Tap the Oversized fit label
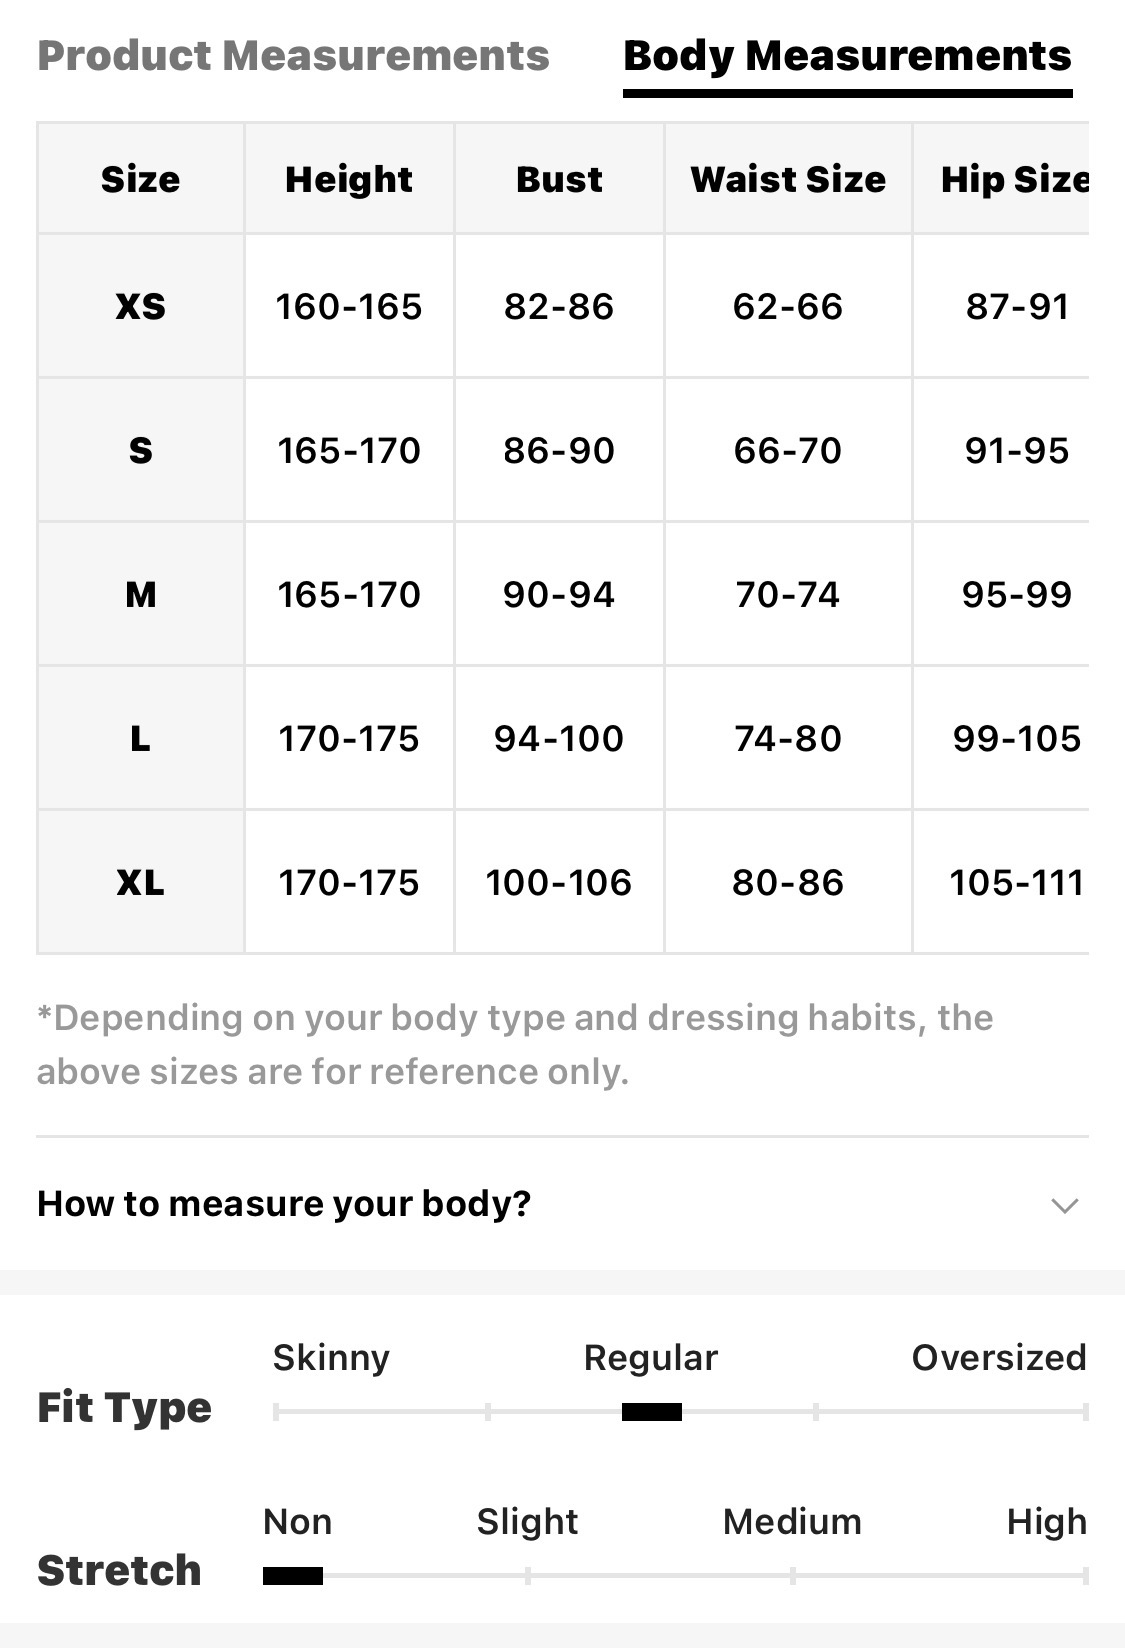Screen dimensions: 1125x1648 tap(998, 1357)
